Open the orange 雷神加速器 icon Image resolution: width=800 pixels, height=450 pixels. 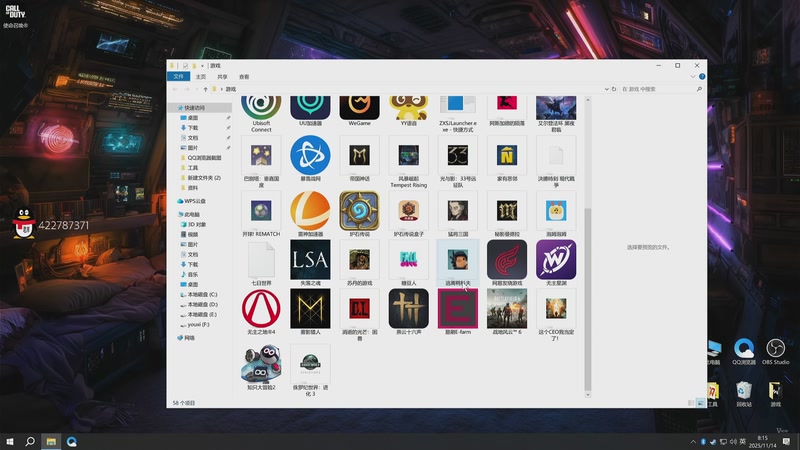[310, 211]
